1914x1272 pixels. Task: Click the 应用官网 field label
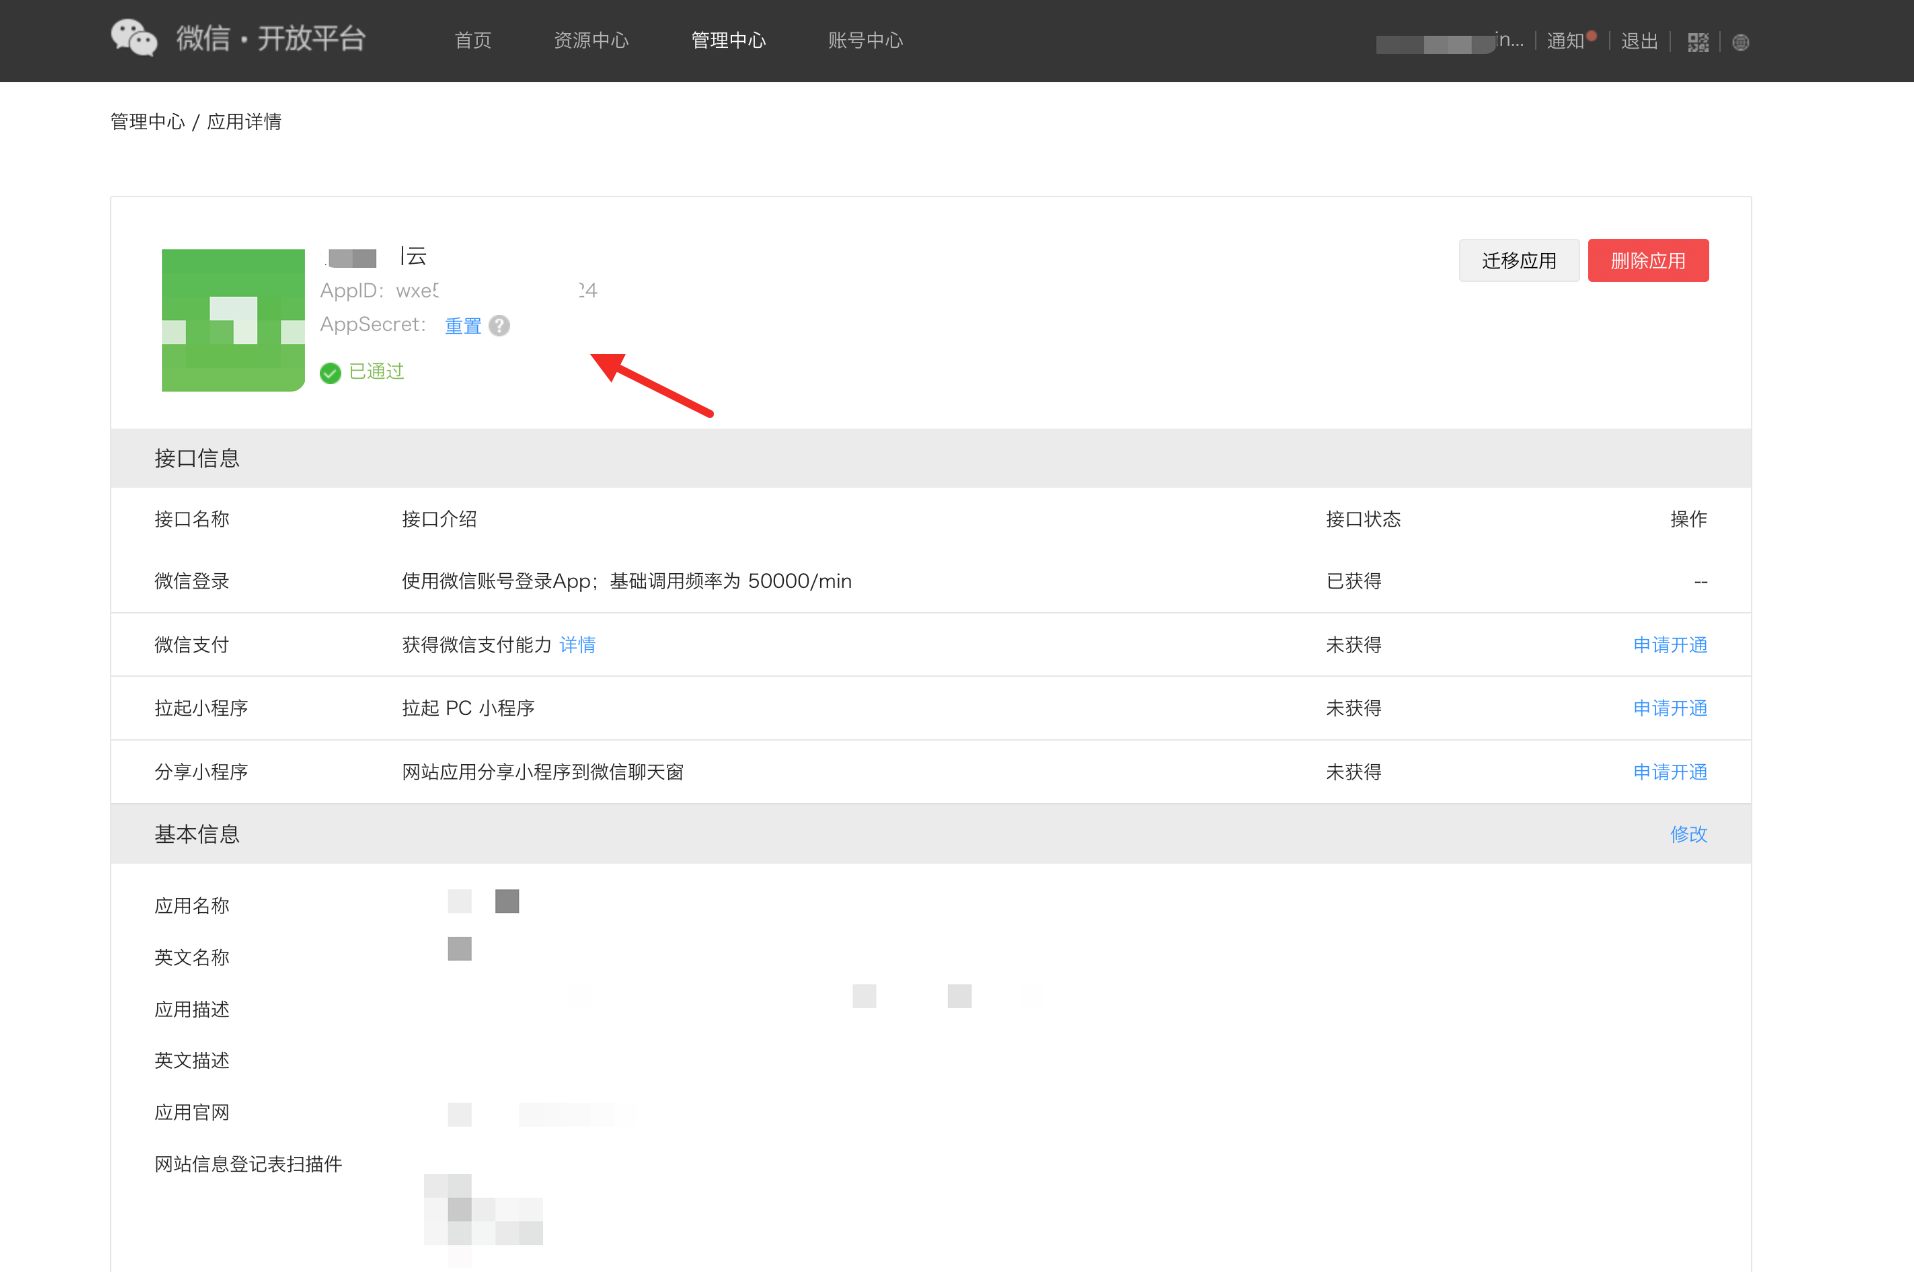click(x=192, y=1113)
